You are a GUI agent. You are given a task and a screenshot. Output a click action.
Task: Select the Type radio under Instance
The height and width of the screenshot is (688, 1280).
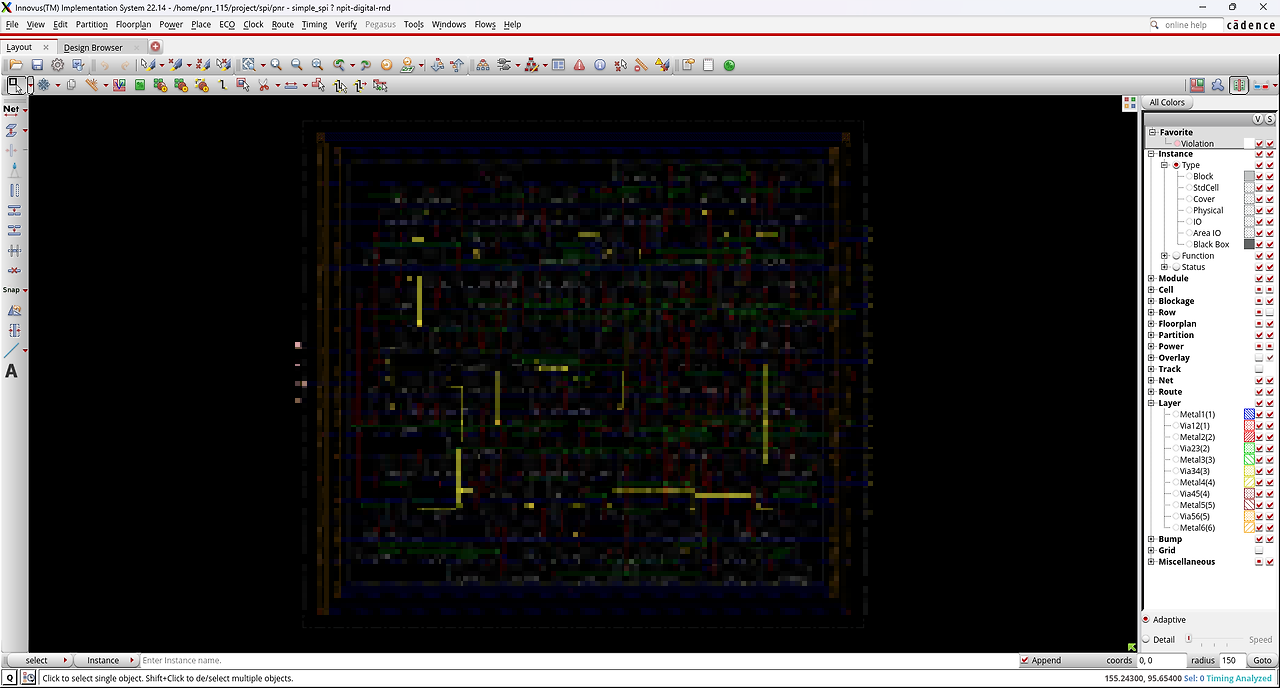pos(1176,166)
